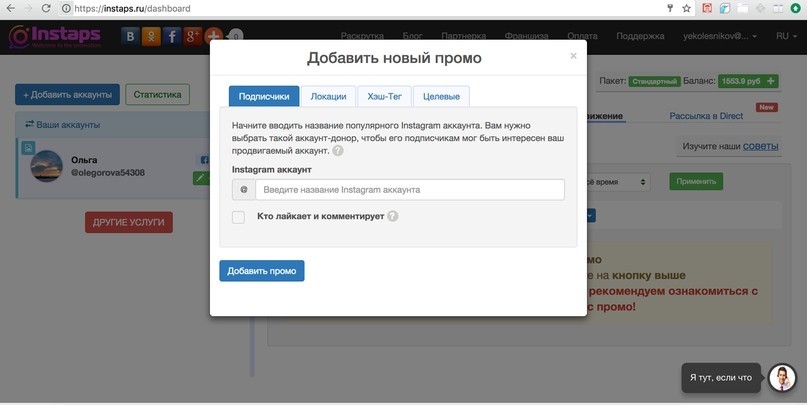The width and height of the screenshot is (807, 405).
Task: Show help for Кто лайкает и комментирует
Action: tap(393, 216)
